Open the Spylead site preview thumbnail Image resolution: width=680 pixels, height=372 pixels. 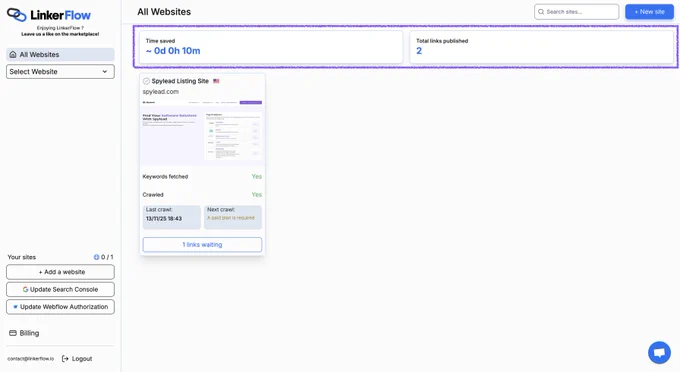(202, 131)
